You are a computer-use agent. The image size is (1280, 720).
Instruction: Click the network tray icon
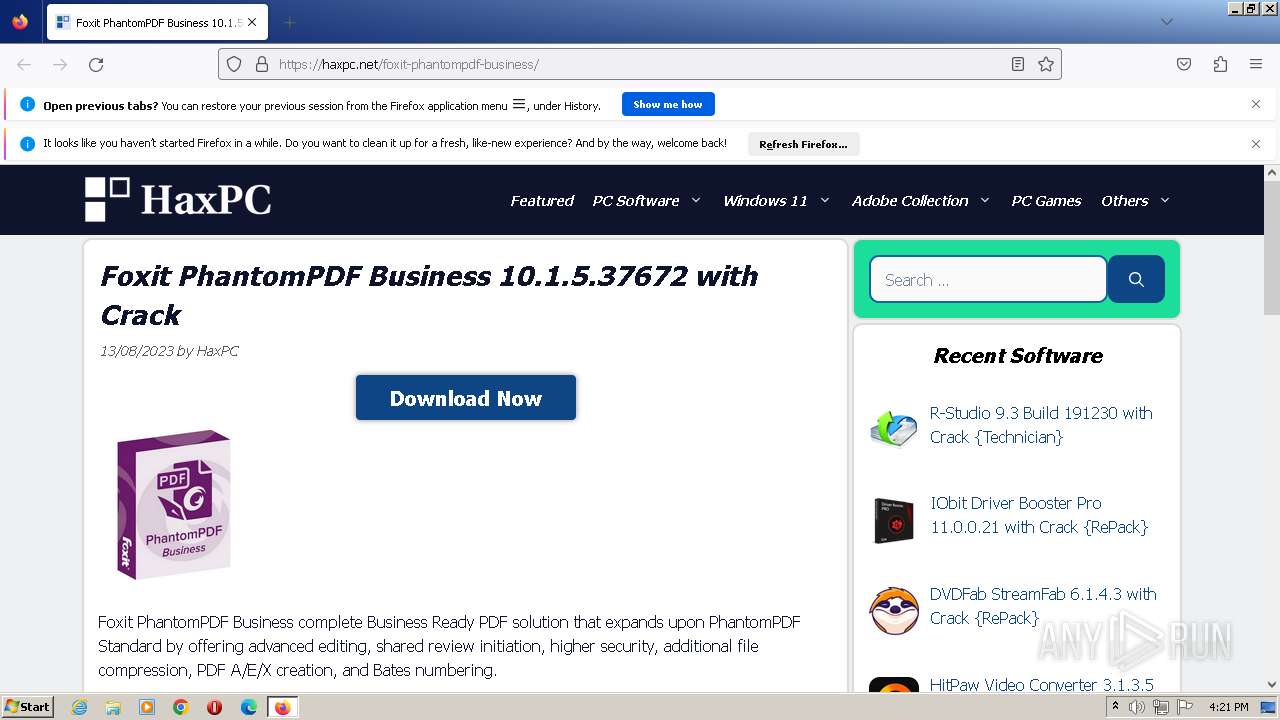(x=1161, y=707)
